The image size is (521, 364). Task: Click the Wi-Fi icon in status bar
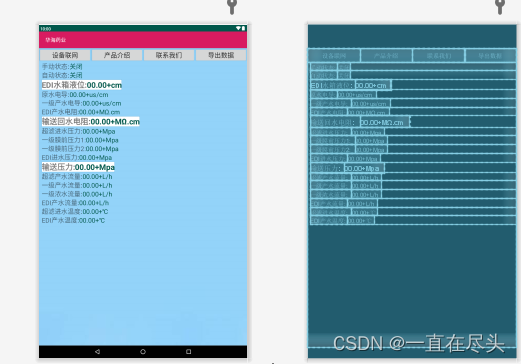point(238,28)
